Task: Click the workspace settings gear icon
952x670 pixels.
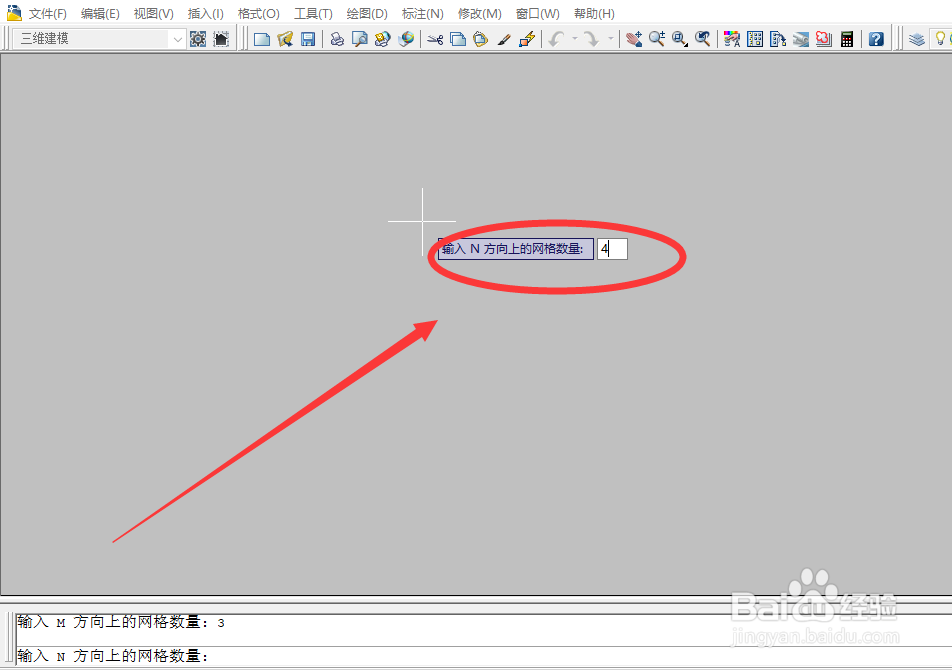Action: click(x=198, y=39)
